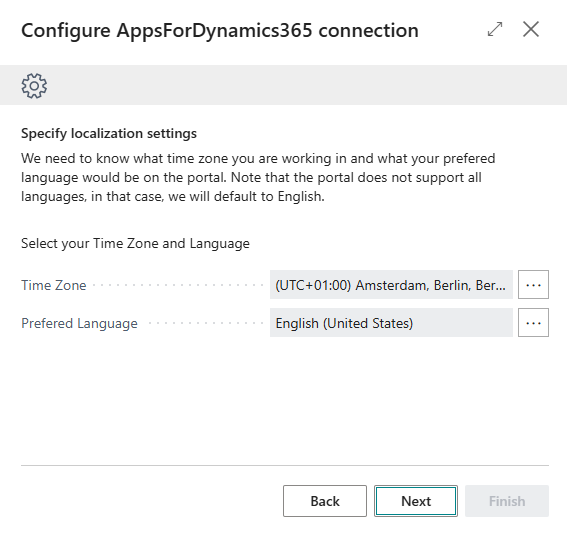This screenshot has width=567, height=538.
Task: Open the Time Zone lookup ellipsis
Action: (x=533, y=285)
